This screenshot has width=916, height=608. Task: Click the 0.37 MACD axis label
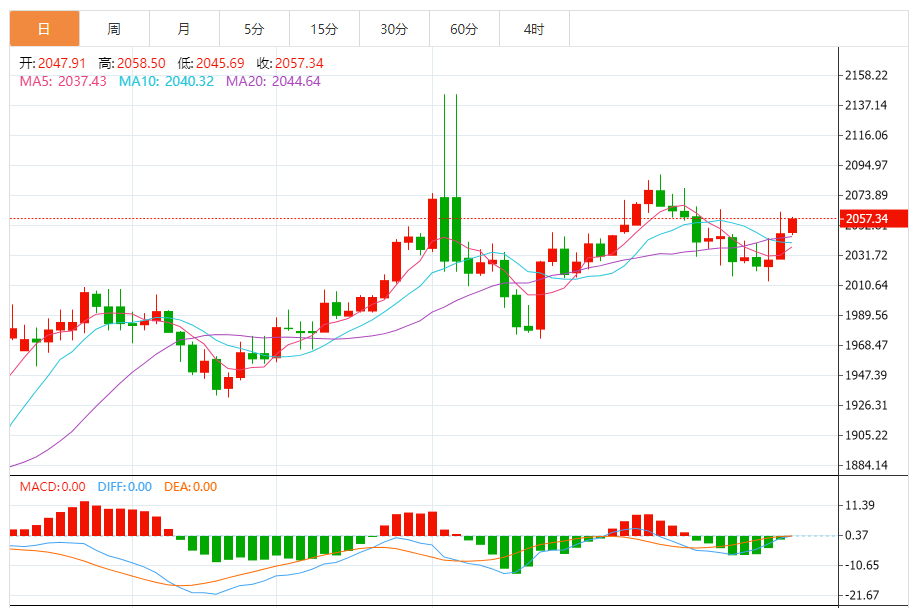pos(856,535)
